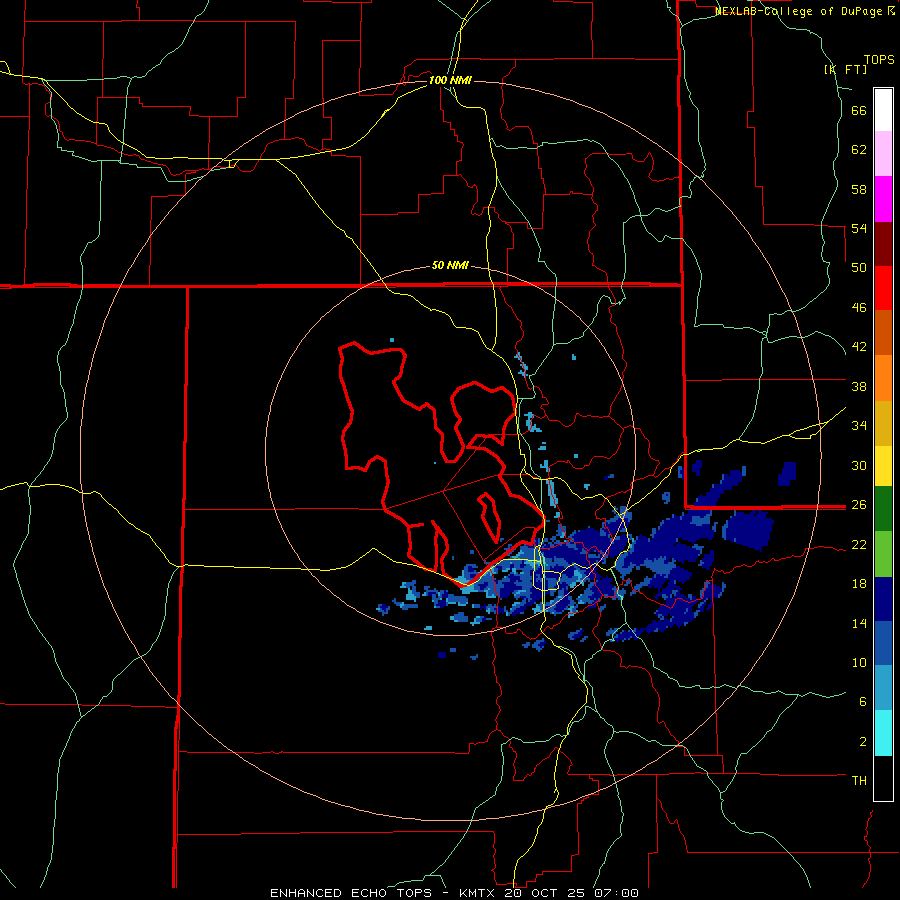Screen dimensions: 900x900
Task: Click the 'KMTX' radar site identifier
Action: click(476, 893)
